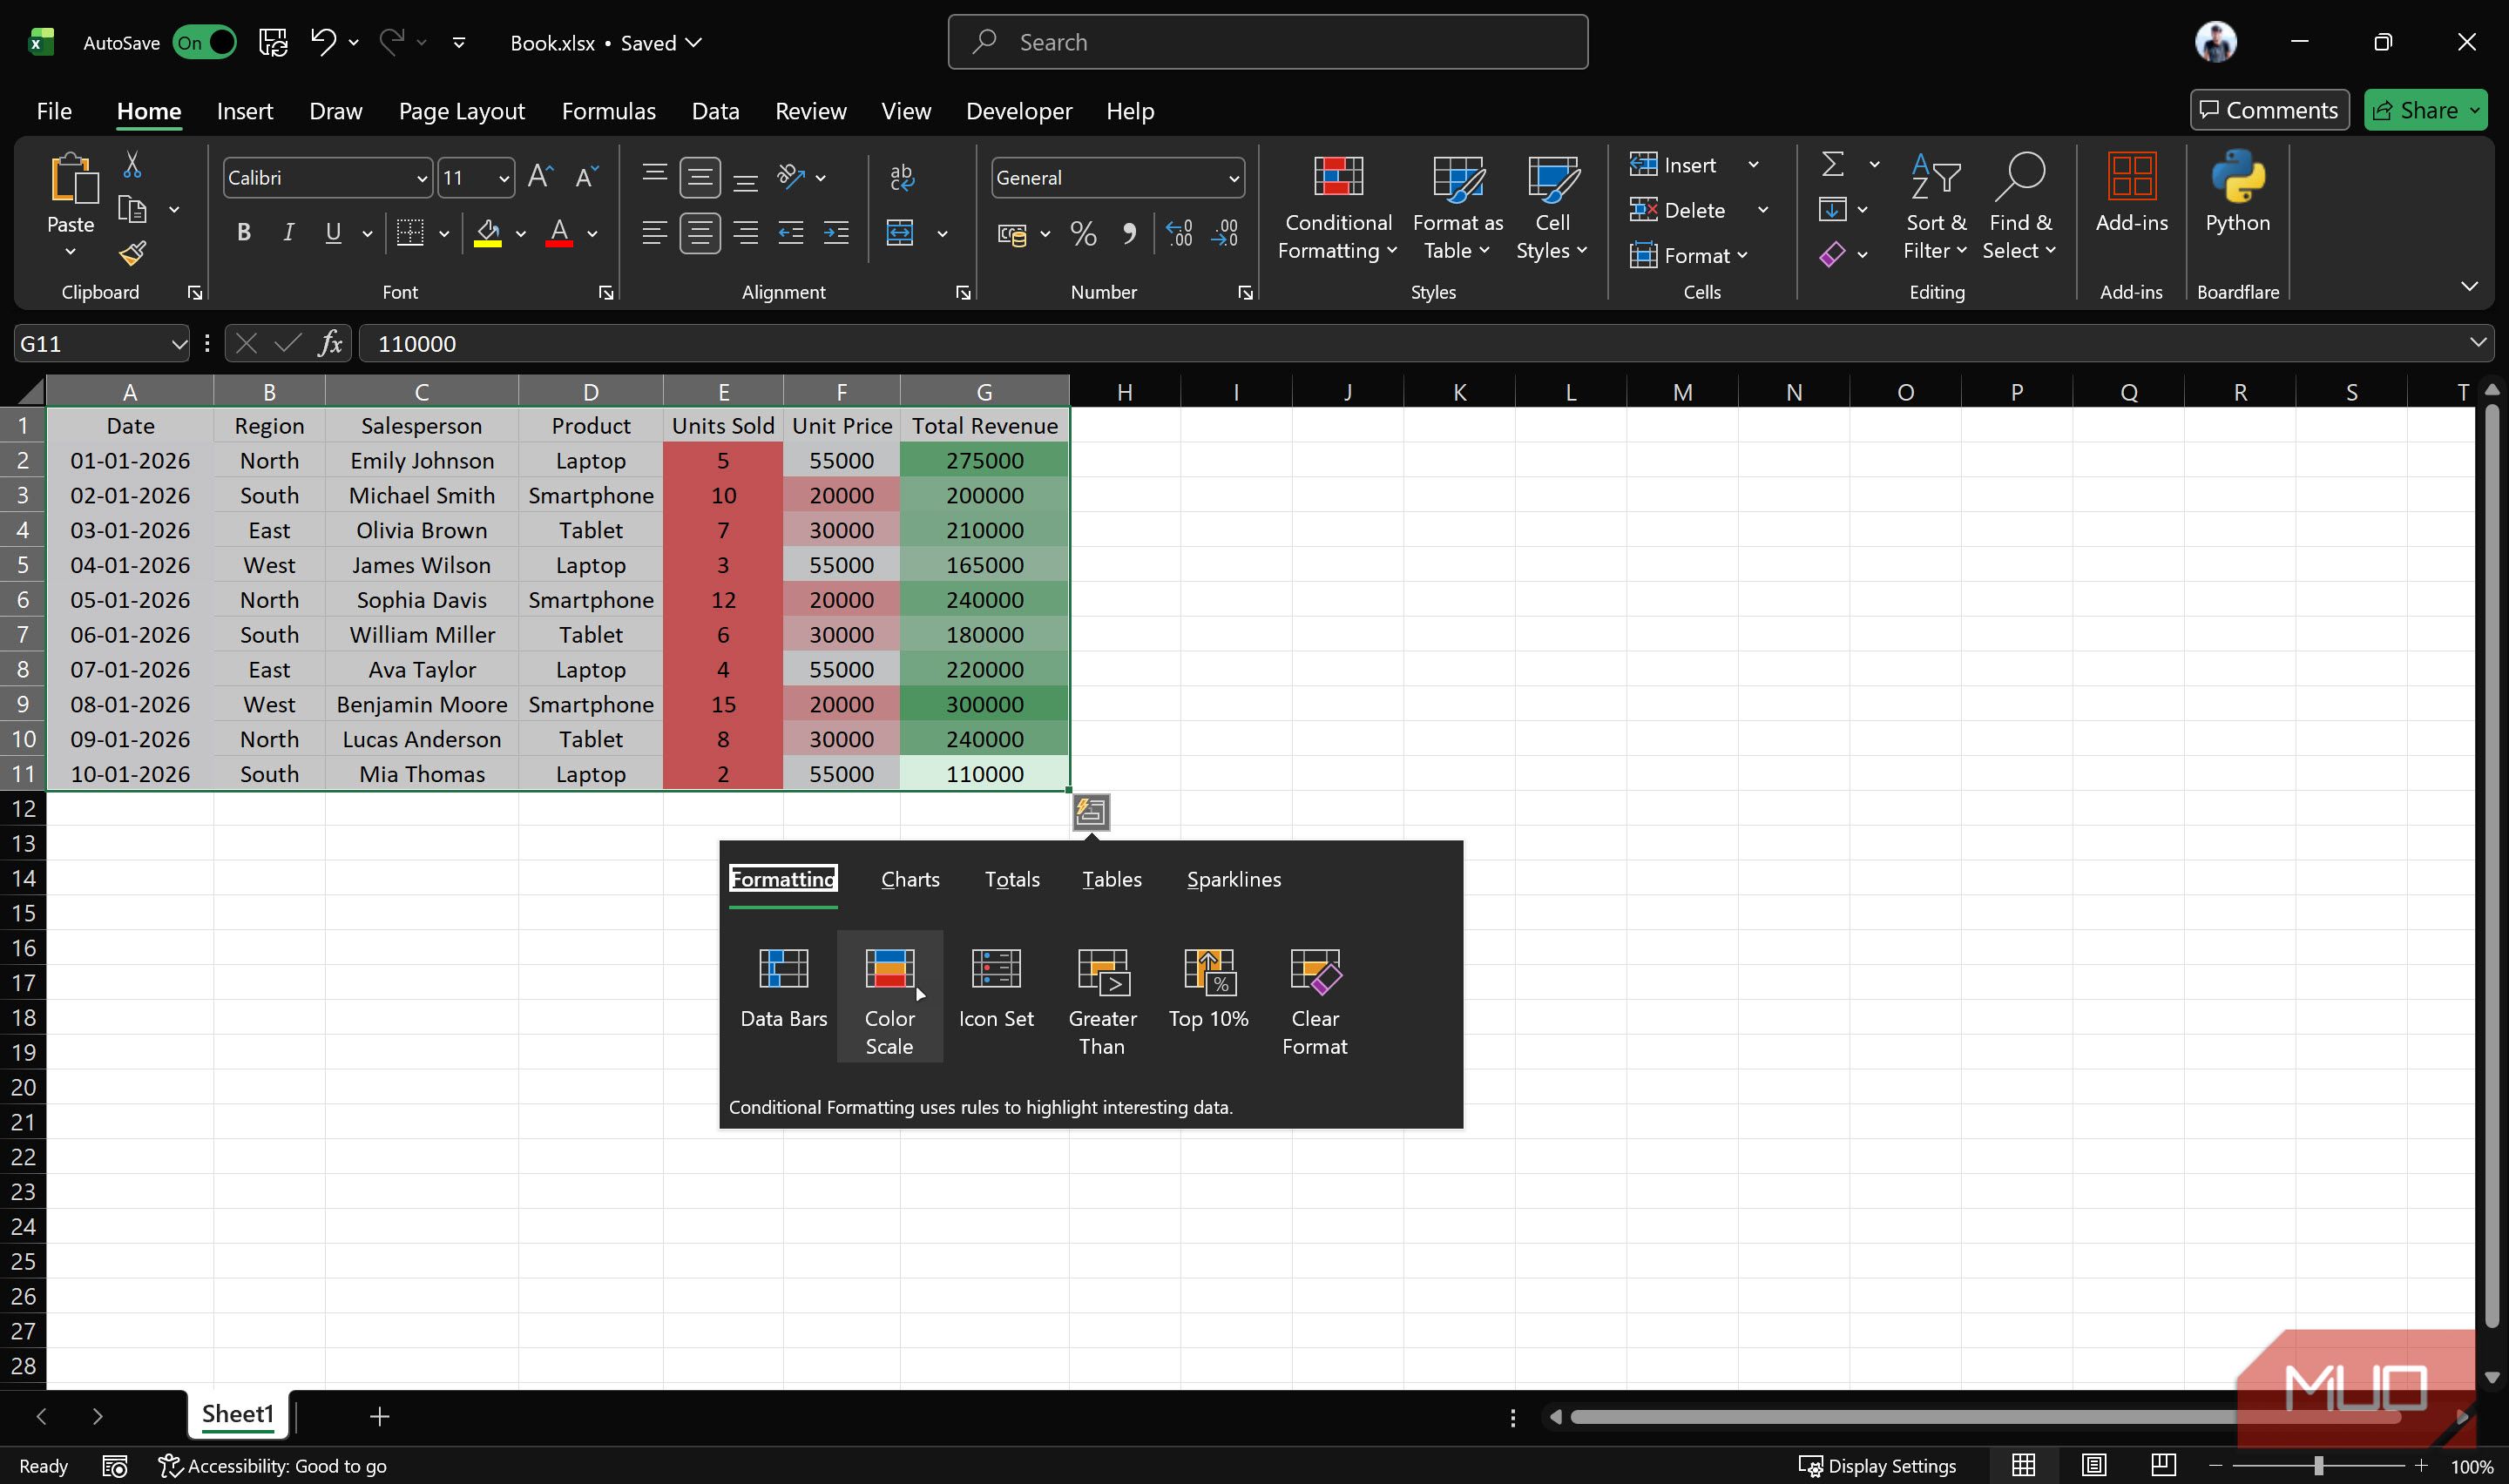
Task: Click the AutoSum sigma icon
Action: (x=1832, y=164)
